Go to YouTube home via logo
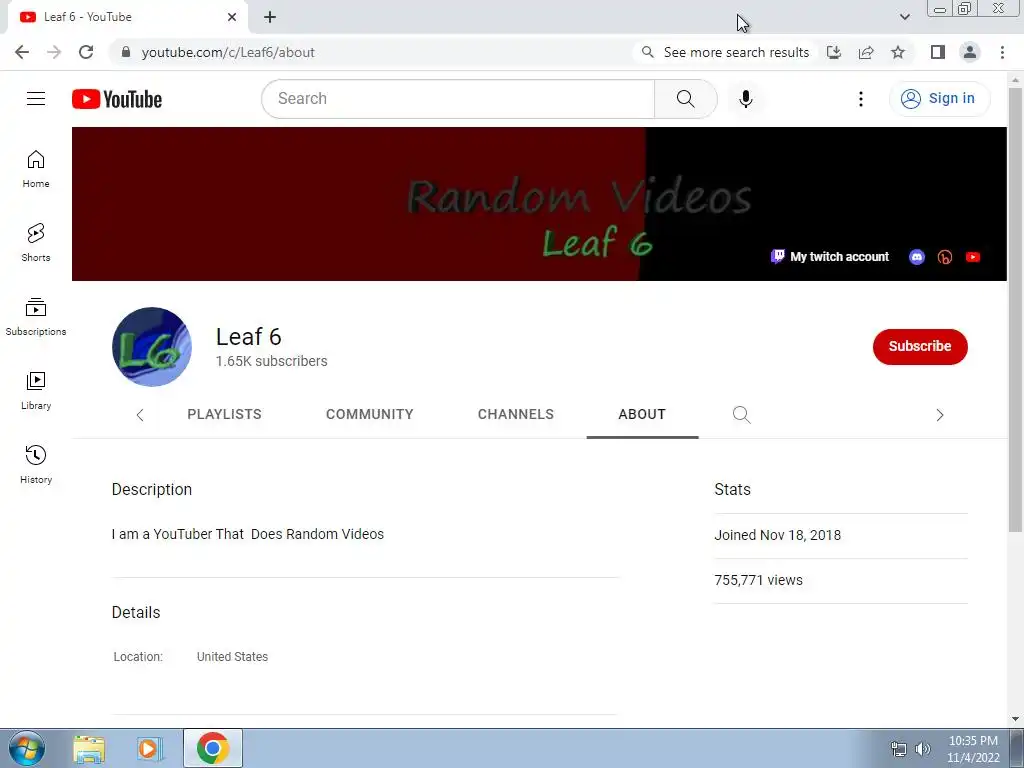The image size is (1024, 768). click(x=117, y=99)
